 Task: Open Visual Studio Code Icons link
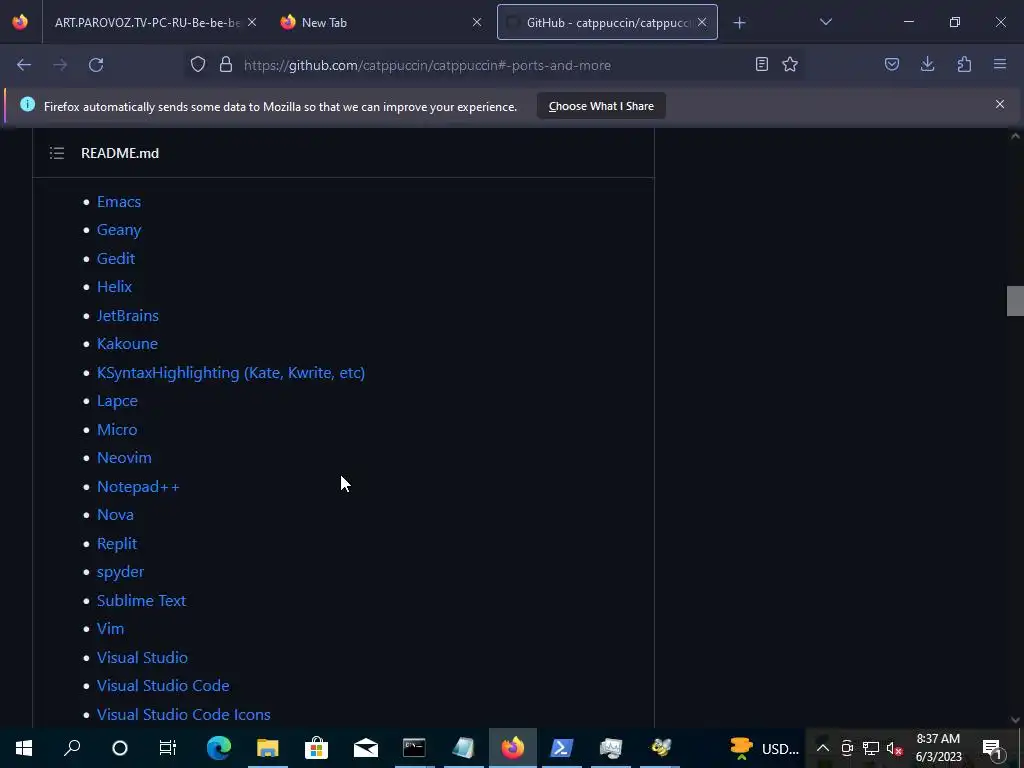[184, 714]
